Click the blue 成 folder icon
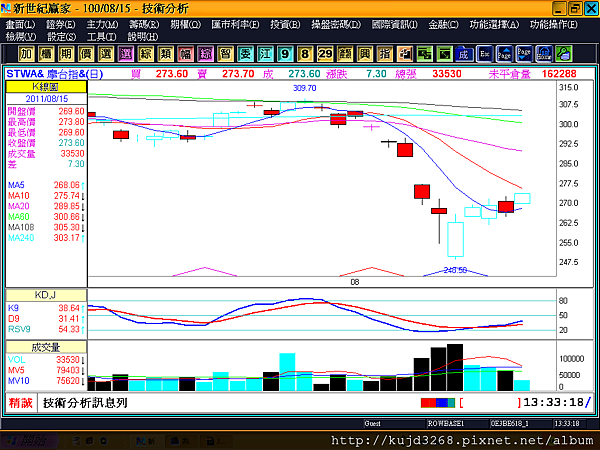This screenshot has height=450, width=600. click(465, 54)
